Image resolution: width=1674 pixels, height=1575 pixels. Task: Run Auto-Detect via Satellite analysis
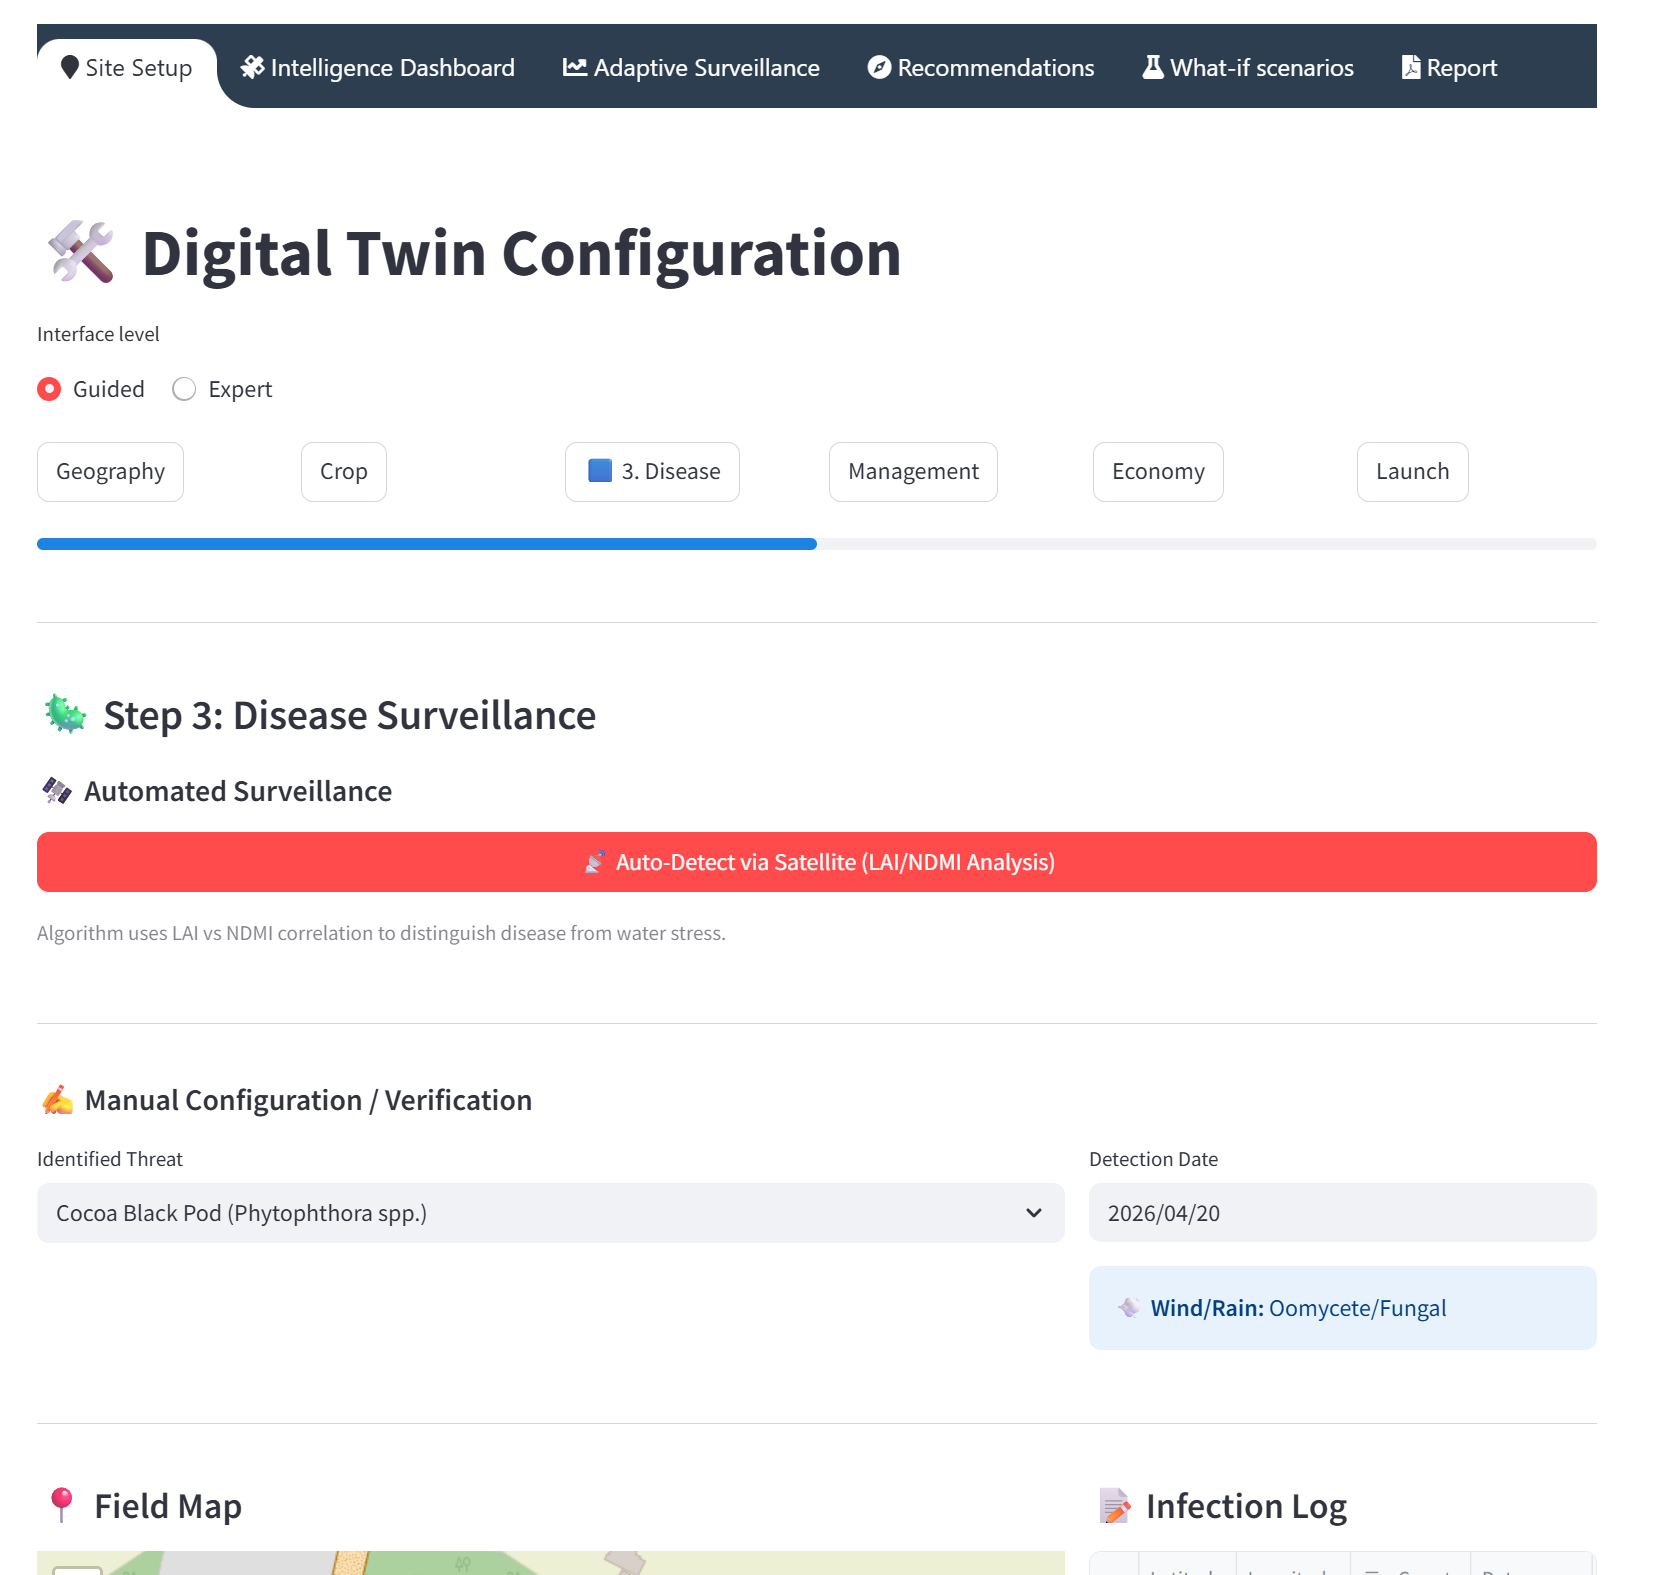[817, 862]
